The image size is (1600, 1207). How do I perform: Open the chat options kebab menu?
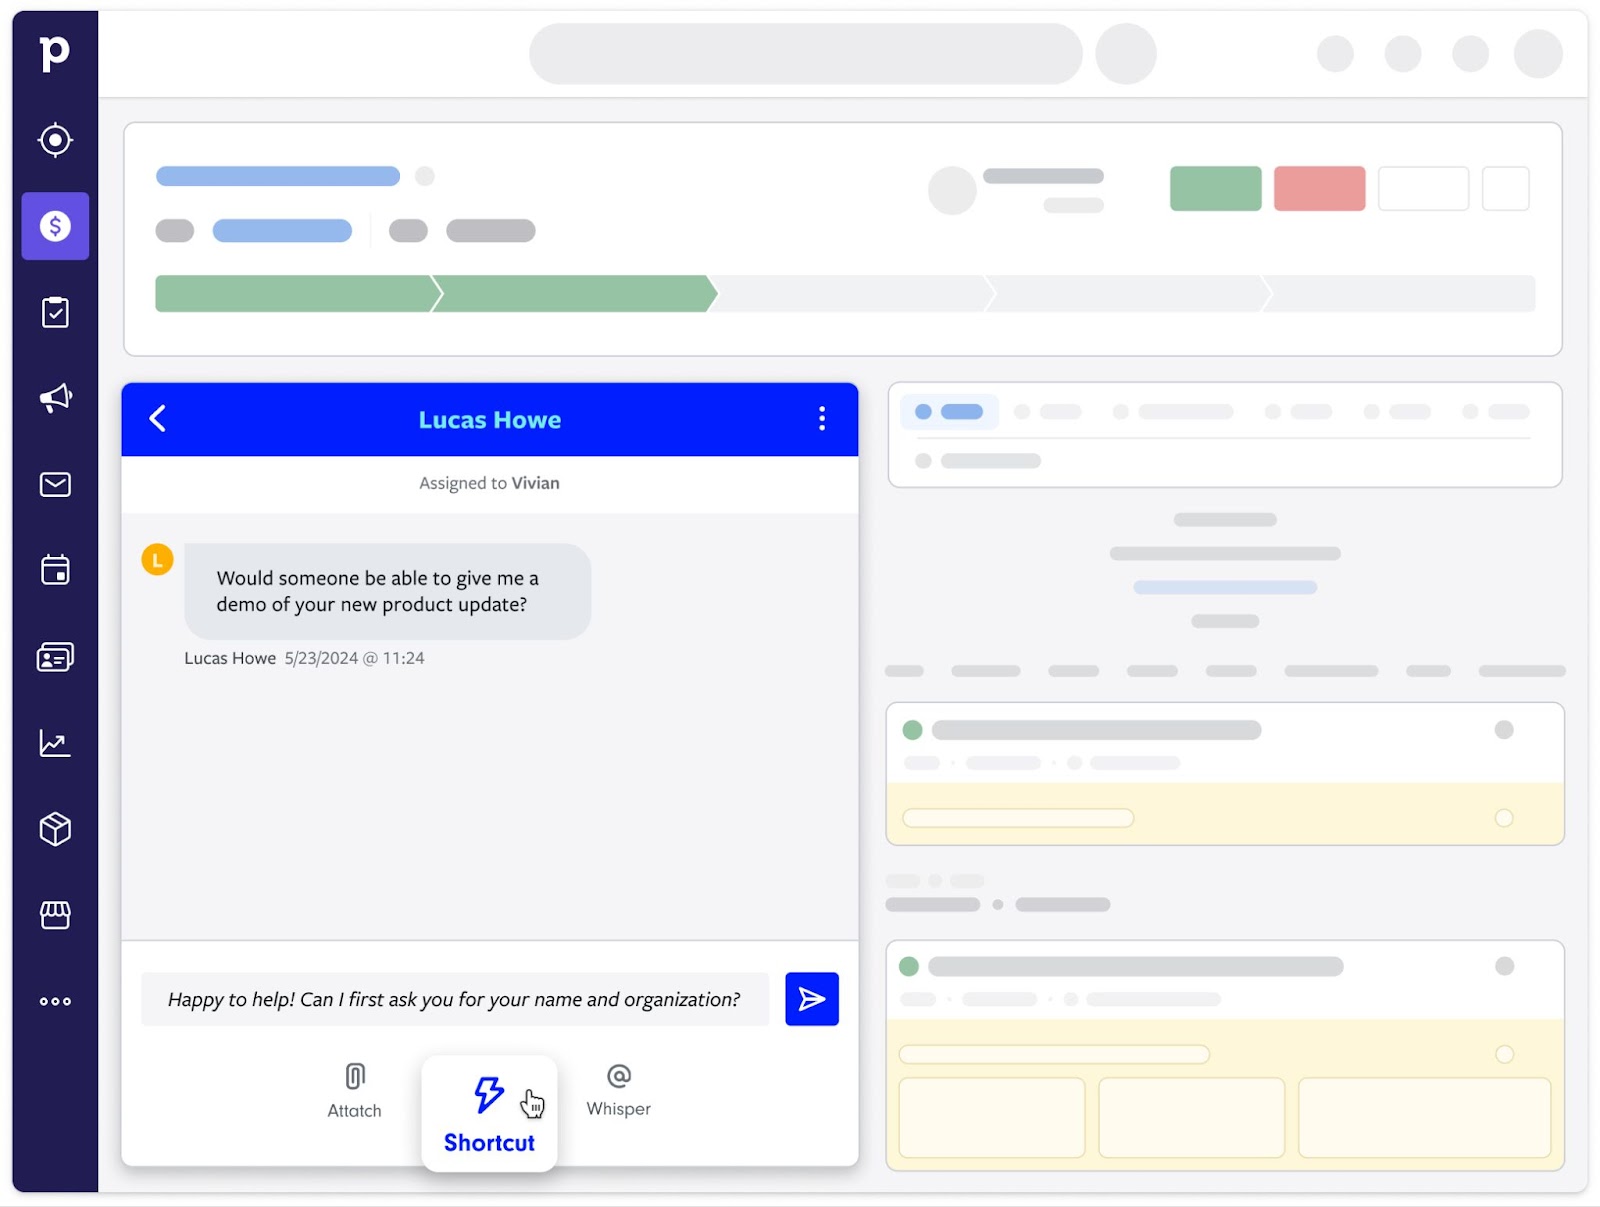point(822,419)
